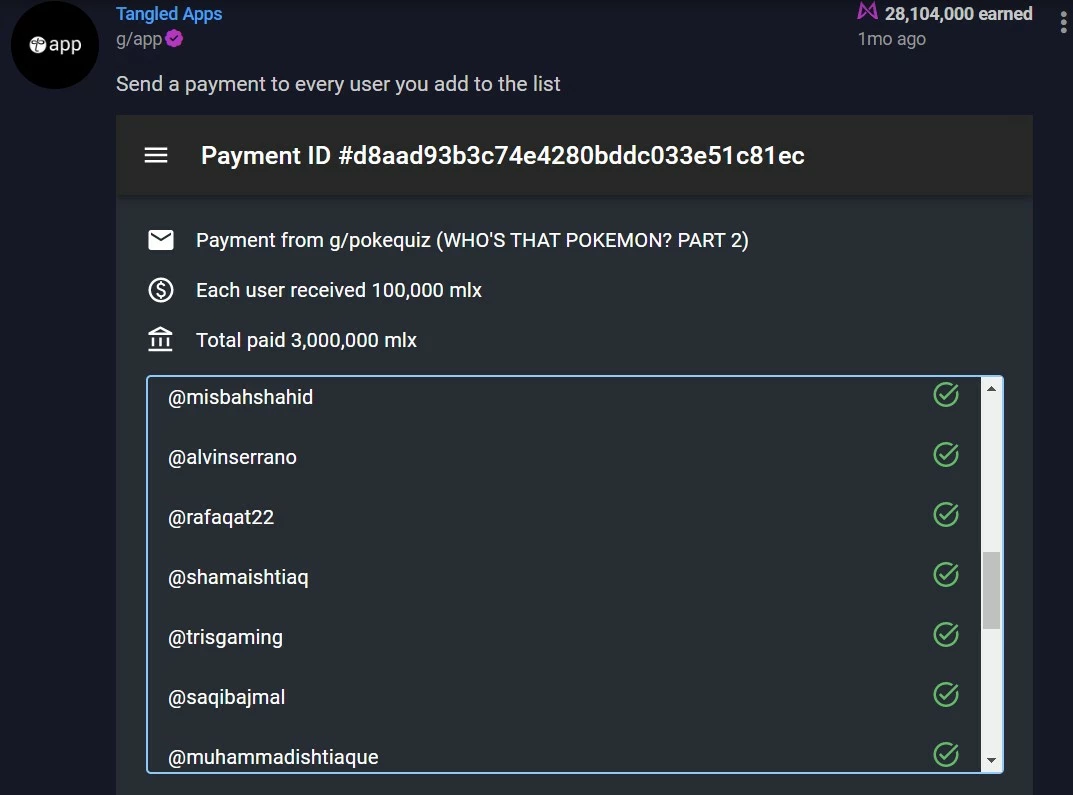Click the green check mark for @misbahshahid
Viewport: 1073px width, 795px height.
pyautogui.click(x=946, y=395)
